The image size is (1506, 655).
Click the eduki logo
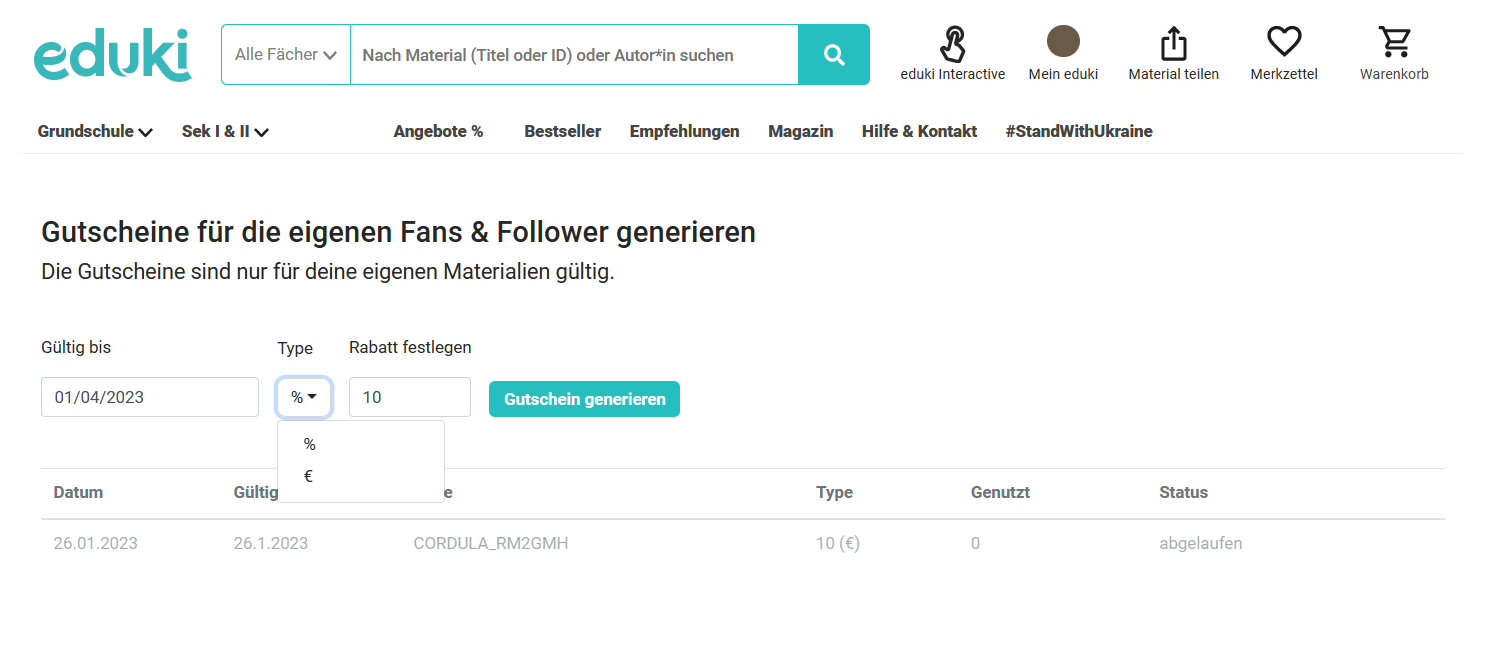112,55
